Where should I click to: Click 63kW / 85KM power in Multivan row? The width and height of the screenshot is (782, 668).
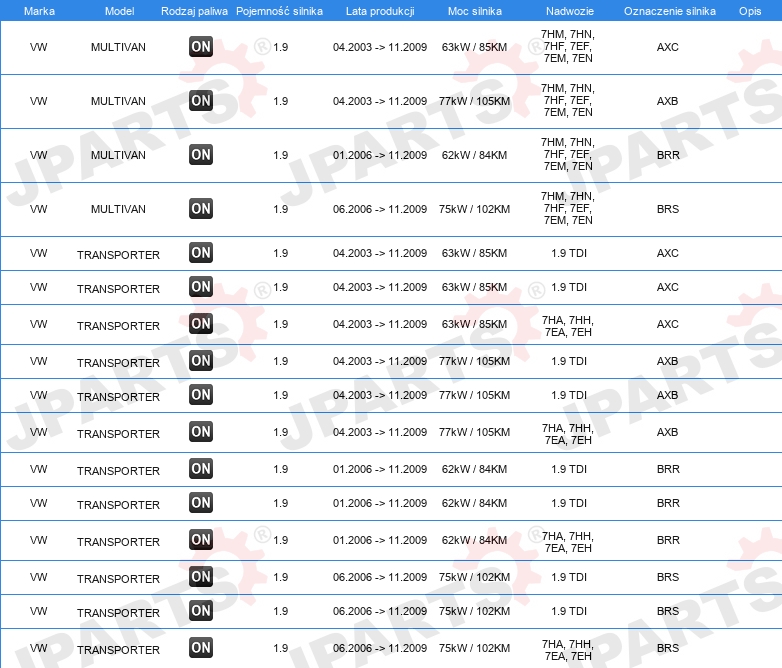(474, 47)
